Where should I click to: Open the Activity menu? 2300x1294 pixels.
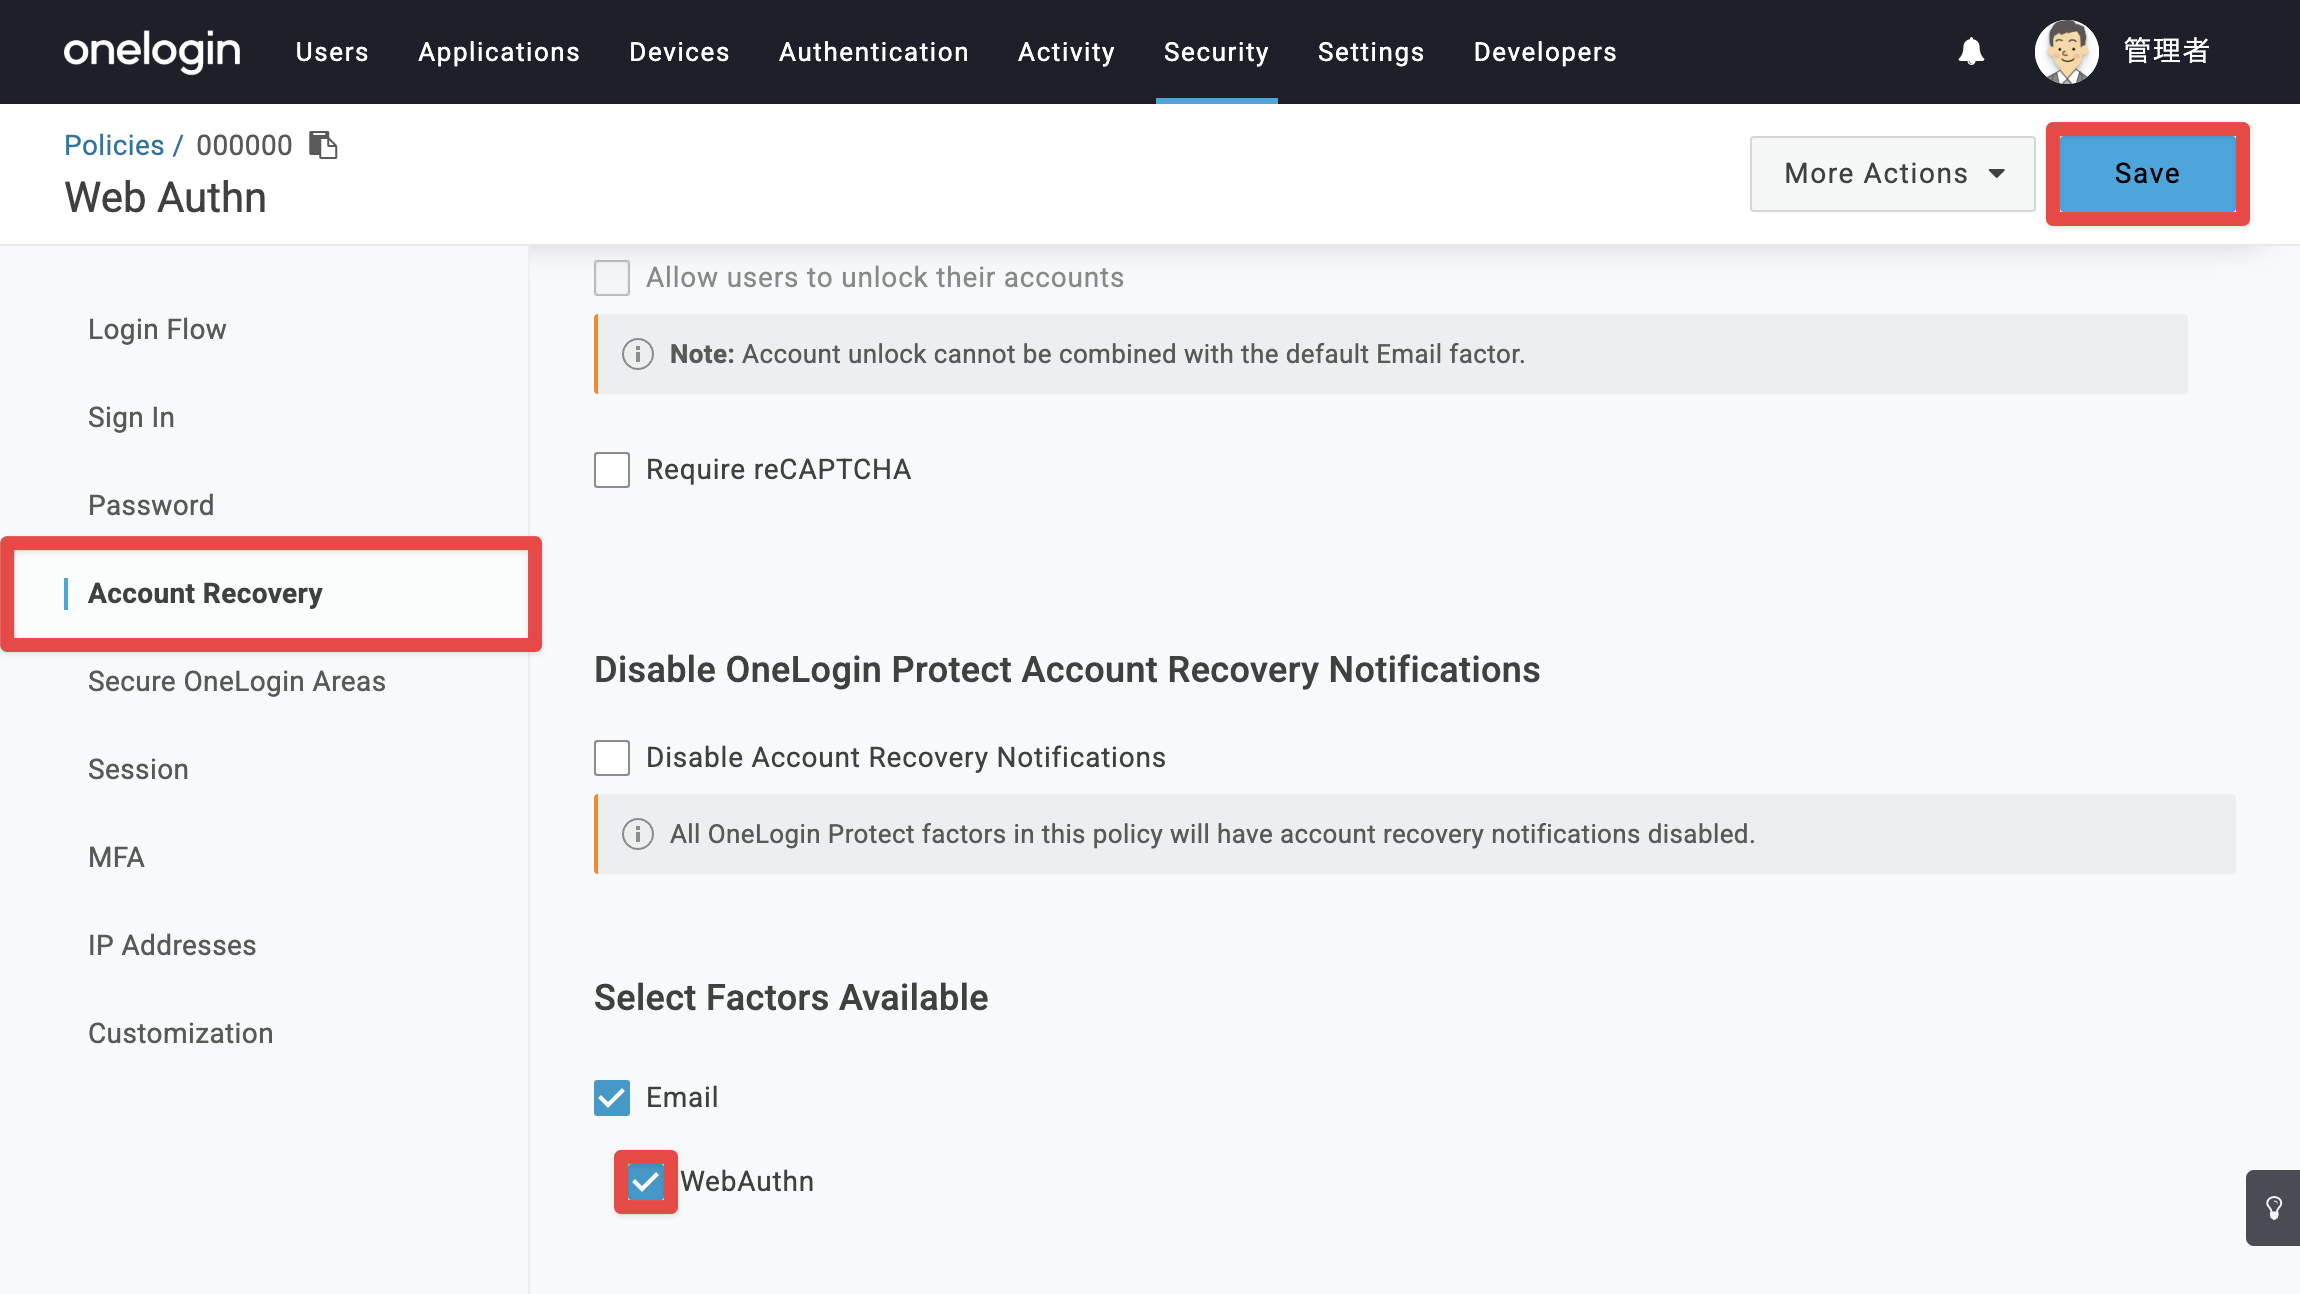[x=1066, y=52]
